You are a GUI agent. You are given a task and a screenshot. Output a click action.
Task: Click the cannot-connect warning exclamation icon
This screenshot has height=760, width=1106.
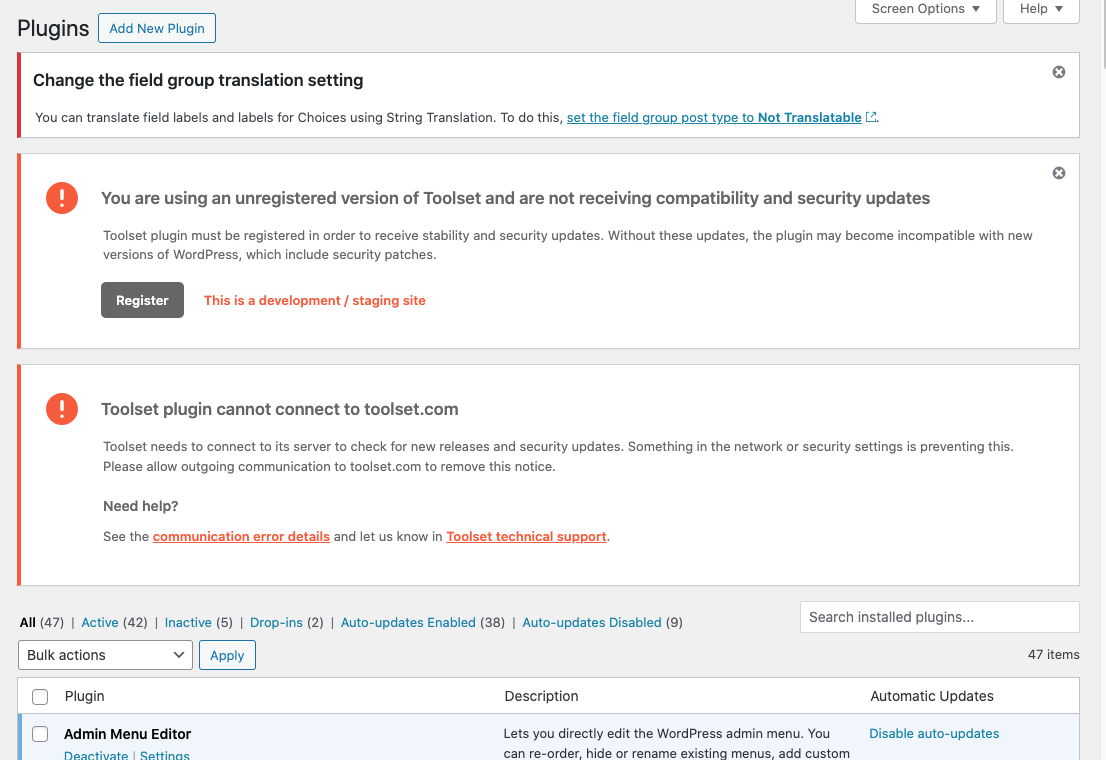[62, 409]
